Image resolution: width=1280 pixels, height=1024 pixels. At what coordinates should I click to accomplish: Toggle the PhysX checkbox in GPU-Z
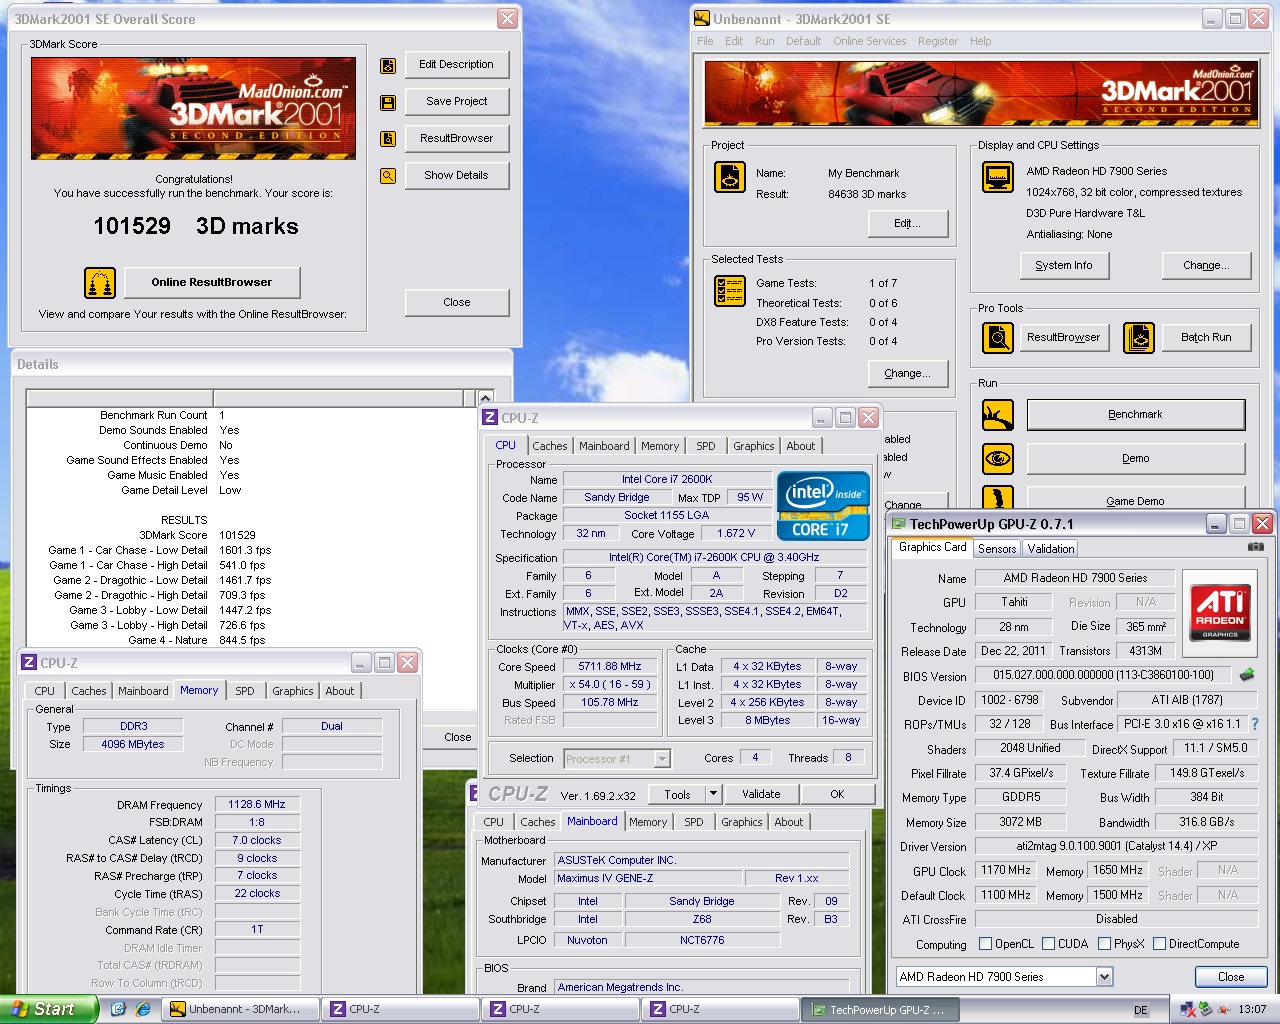coord(1104,944)
